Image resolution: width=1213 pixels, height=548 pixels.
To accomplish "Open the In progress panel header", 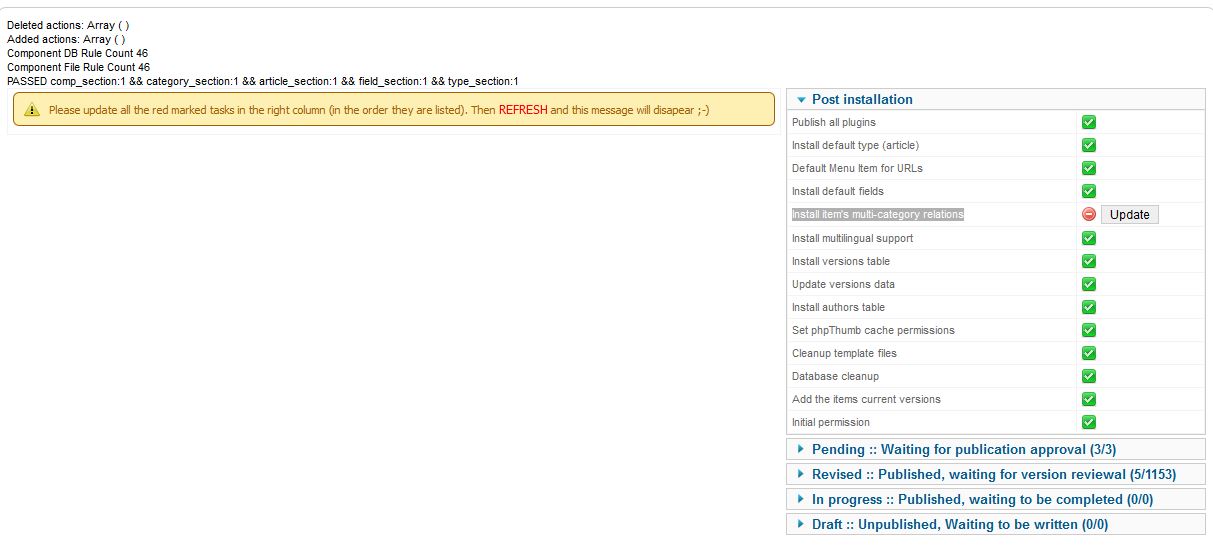I will pos(981,499).
